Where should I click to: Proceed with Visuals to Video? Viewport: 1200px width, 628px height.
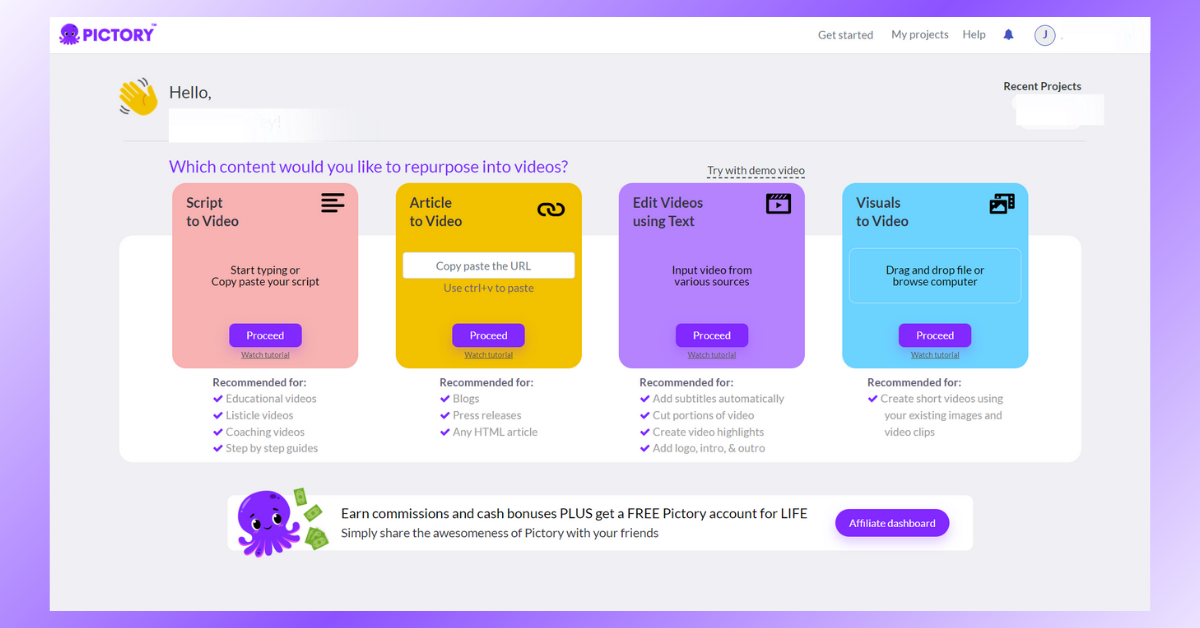(935, 336)
